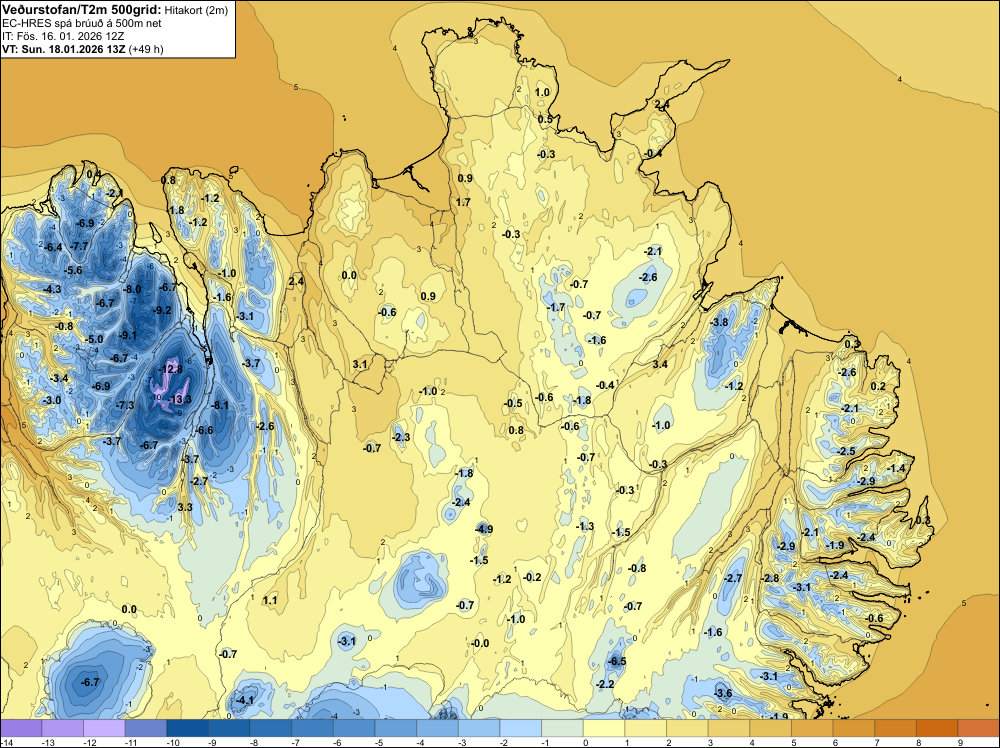1000x748 pixels.
Task: Click the -5 label in the legend
Action: pos(378,742)
